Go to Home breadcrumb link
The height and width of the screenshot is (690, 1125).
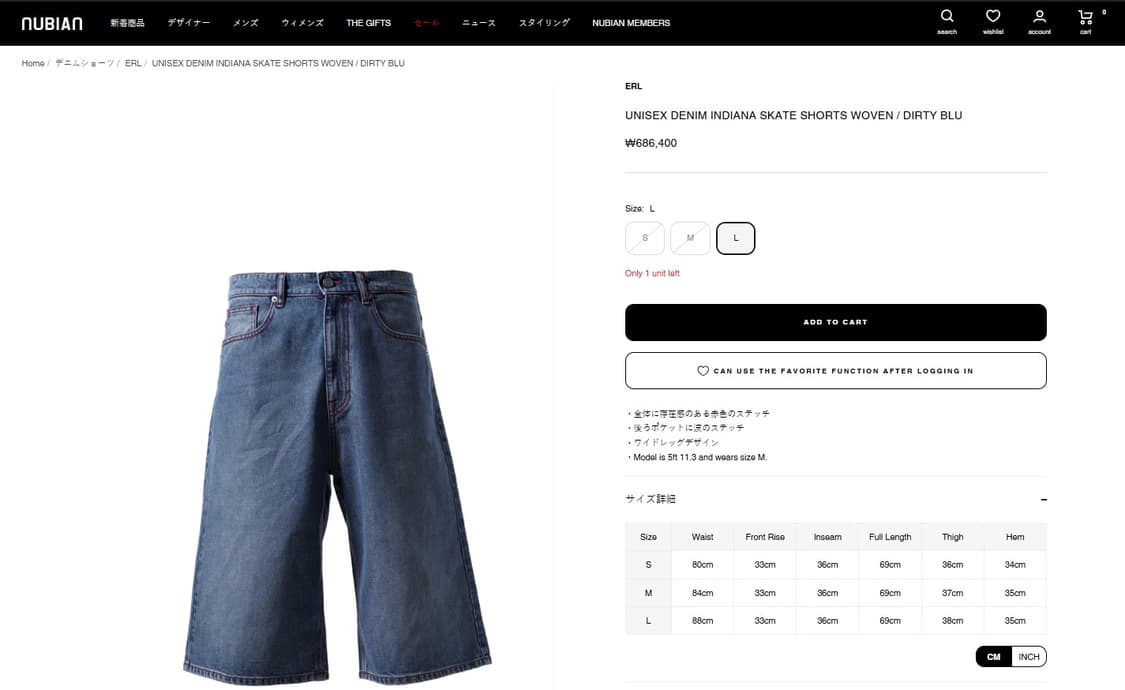point(32,63)
